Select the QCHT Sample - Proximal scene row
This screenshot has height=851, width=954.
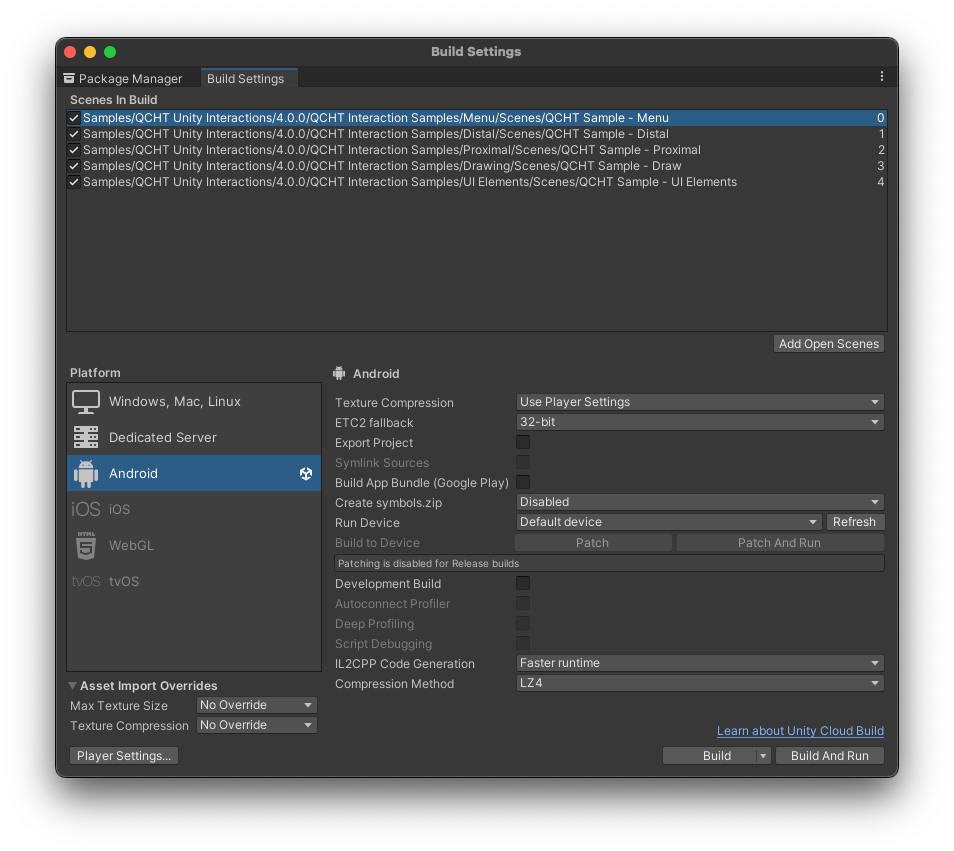pos(477,150)
